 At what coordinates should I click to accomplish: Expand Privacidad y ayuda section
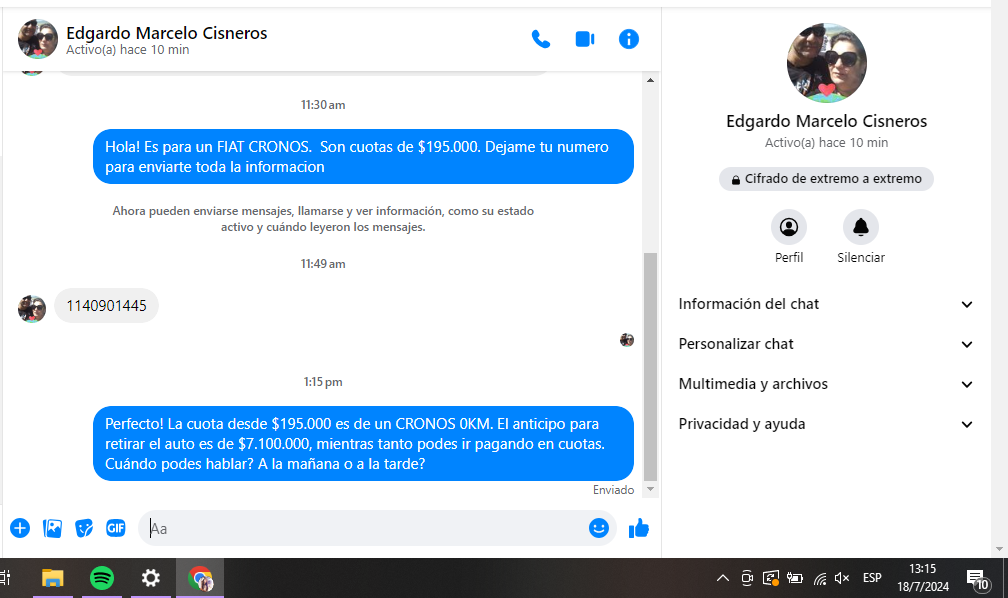coord(826,424)
